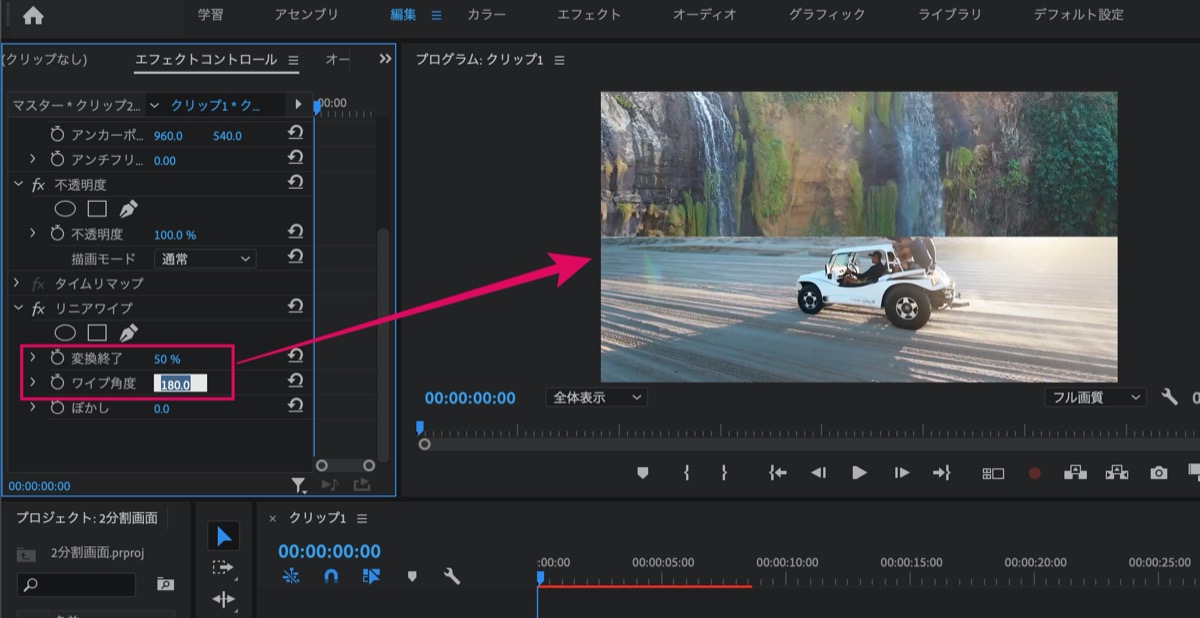The width and height of the screenshot is (1200, 618).
Task: Toggle animation stopwatch for 不透明度 value
Action: [x=58, y=234]
